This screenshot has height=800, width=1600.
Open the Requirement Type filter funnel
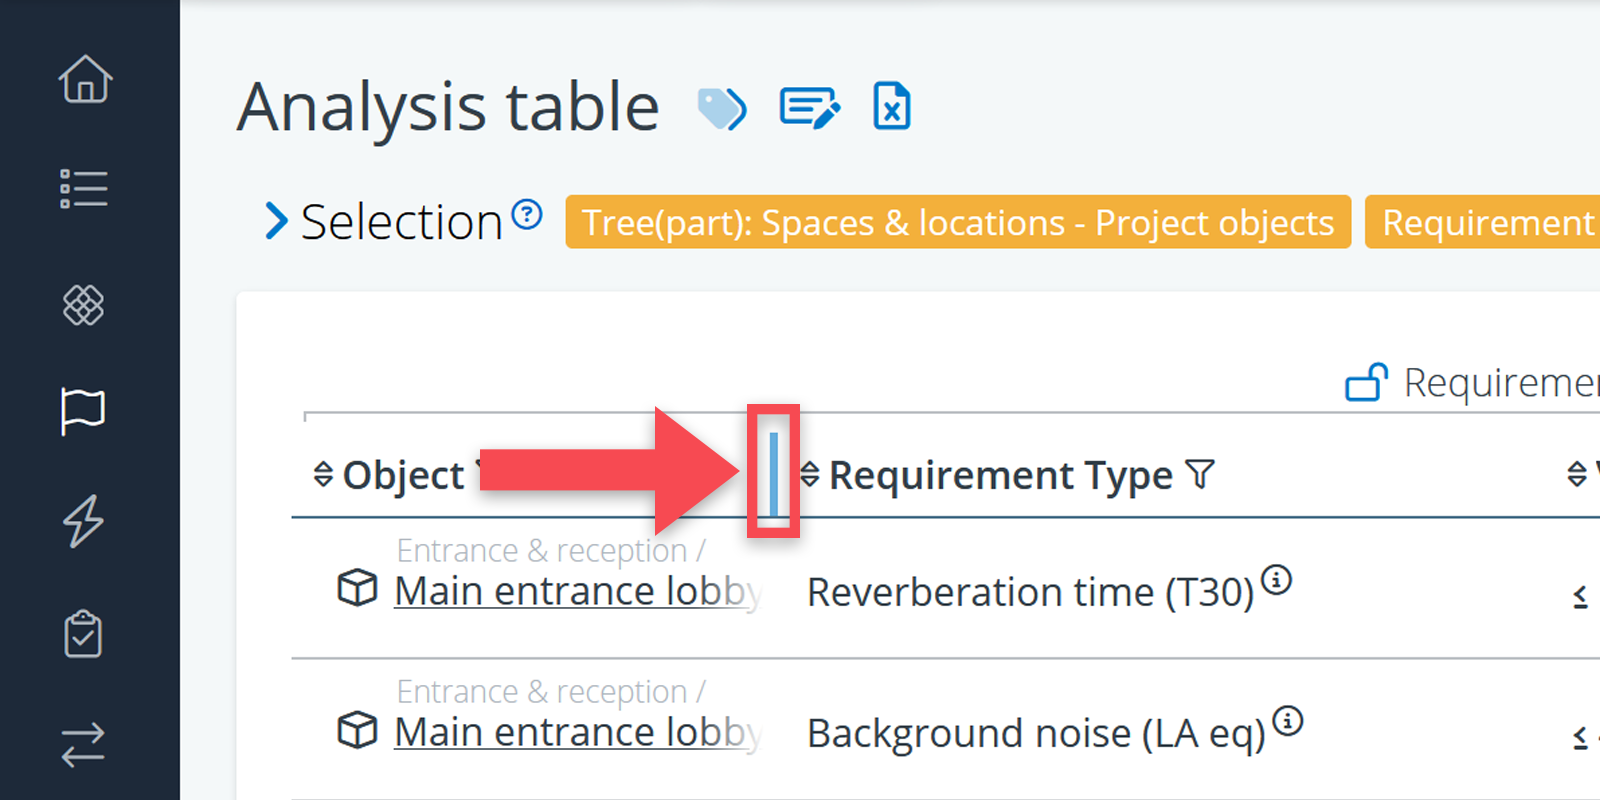1200,474
